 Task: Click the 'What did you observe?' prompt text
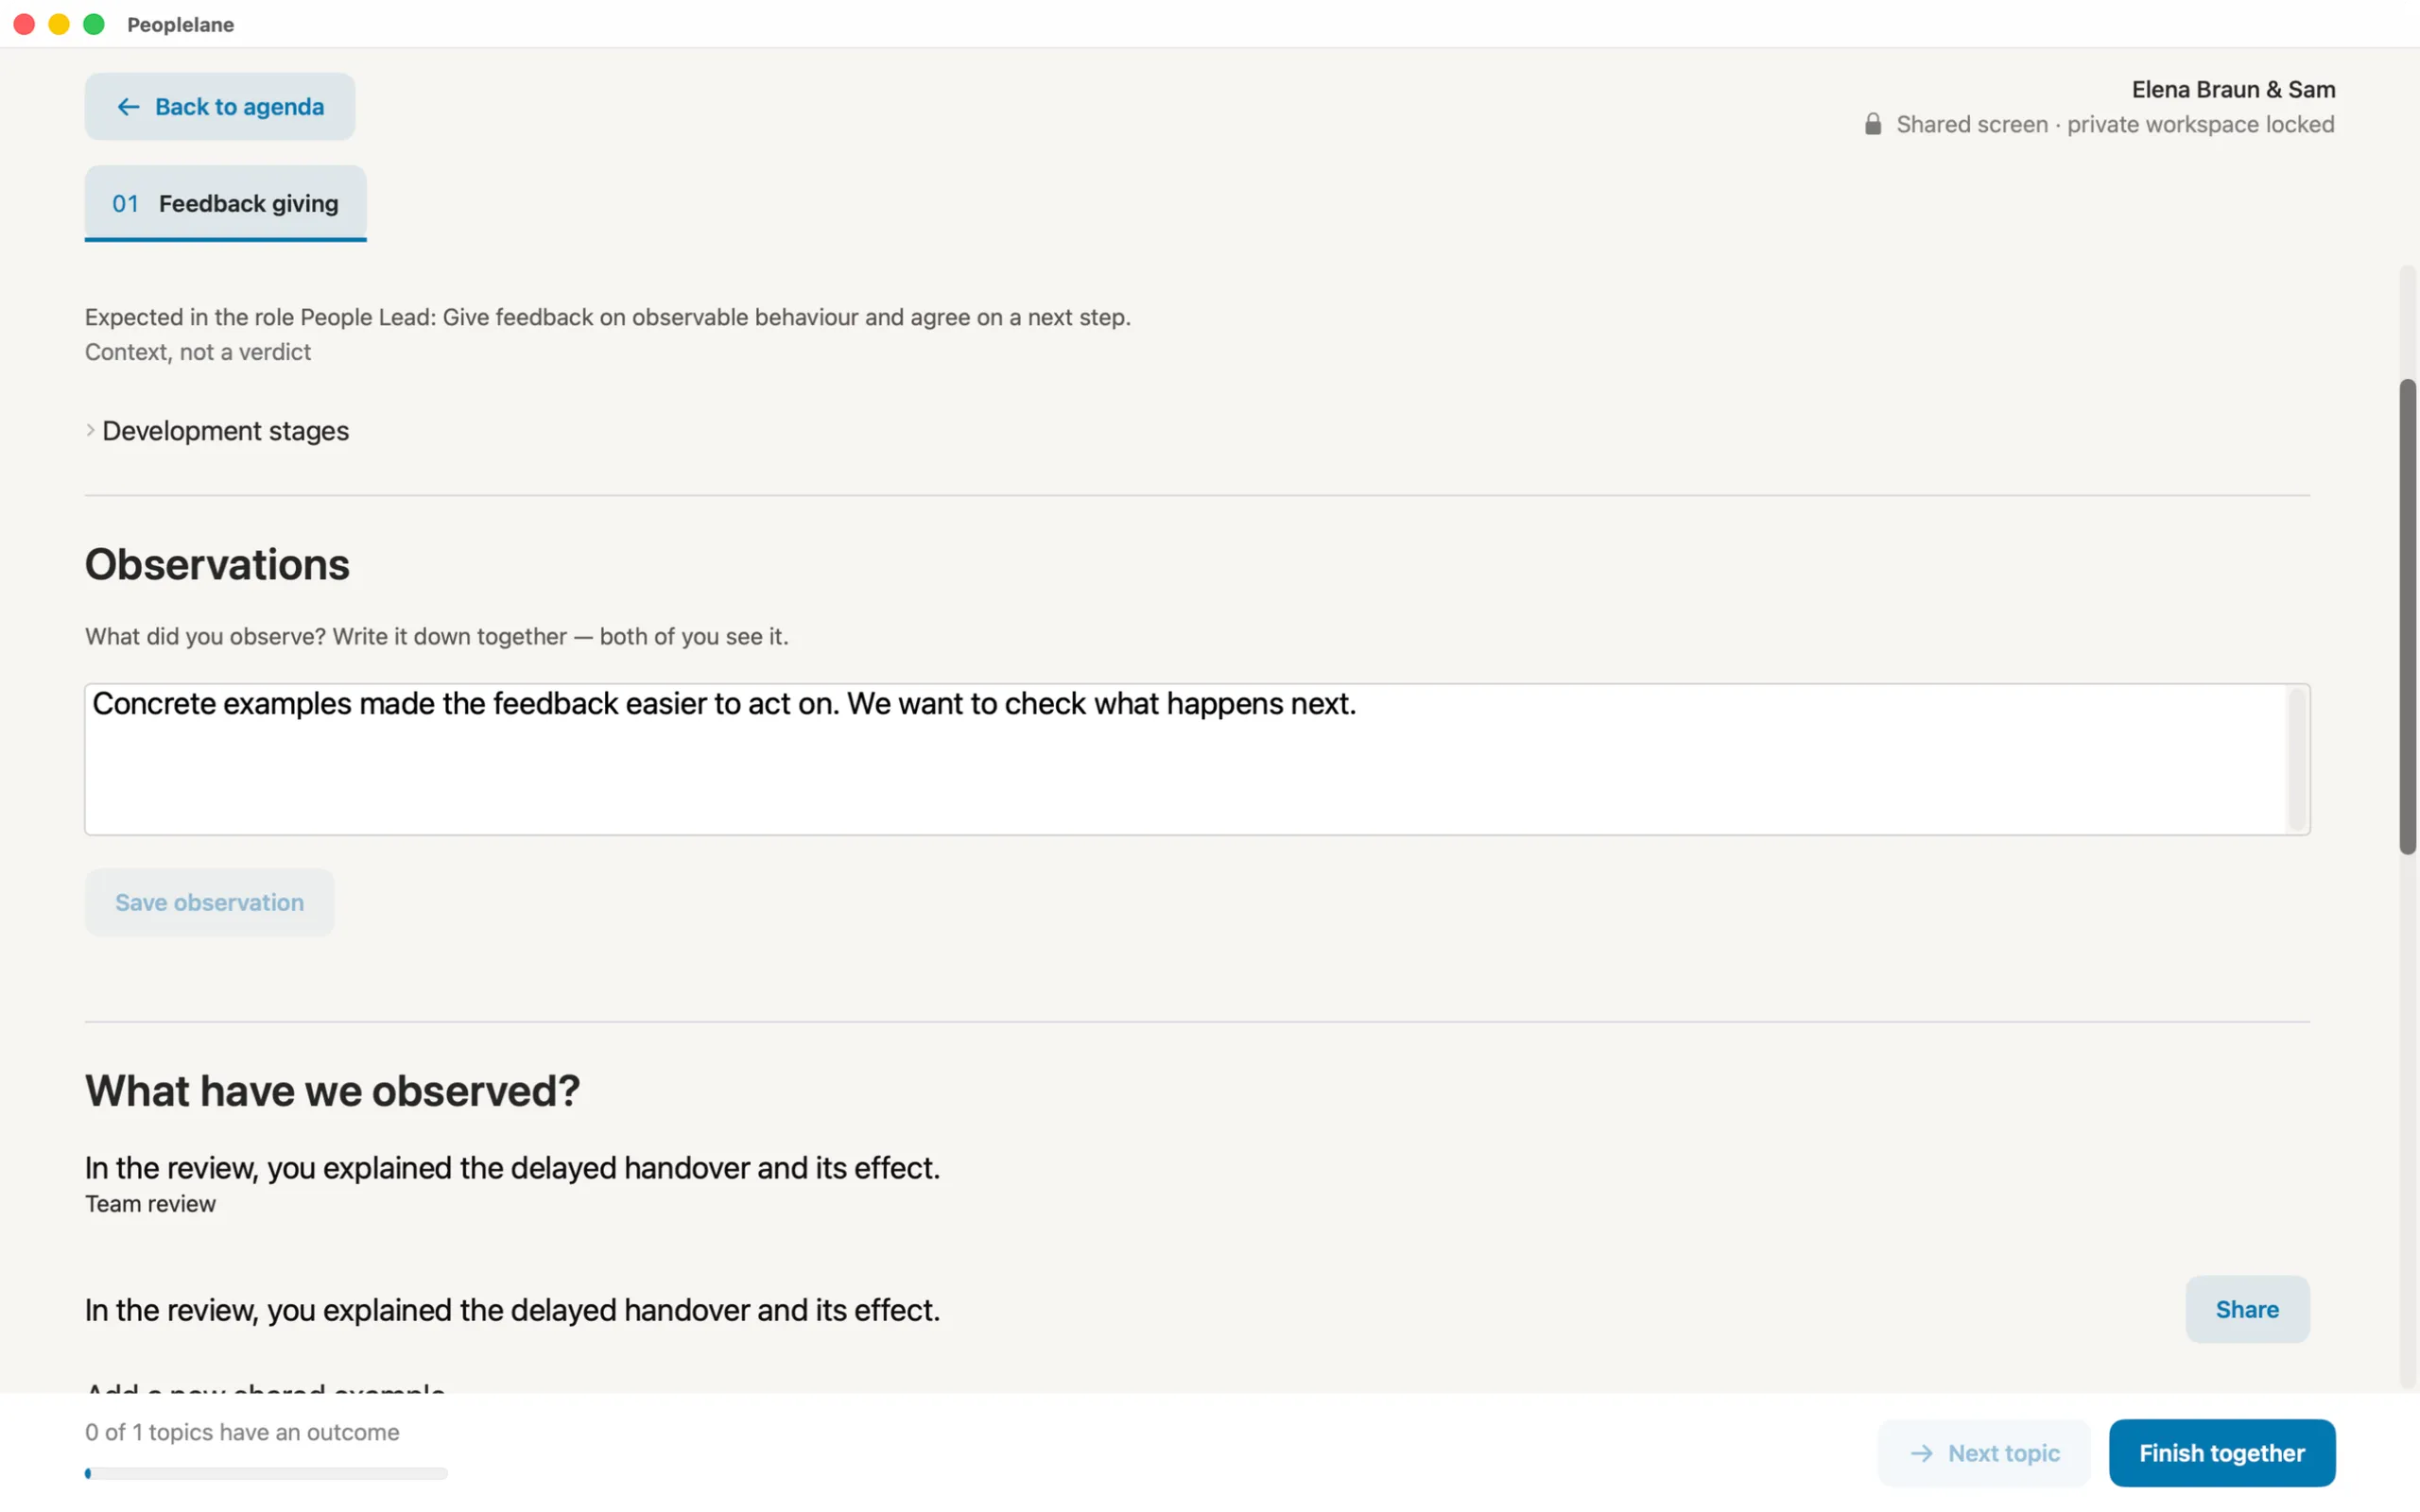pos(437,636)
